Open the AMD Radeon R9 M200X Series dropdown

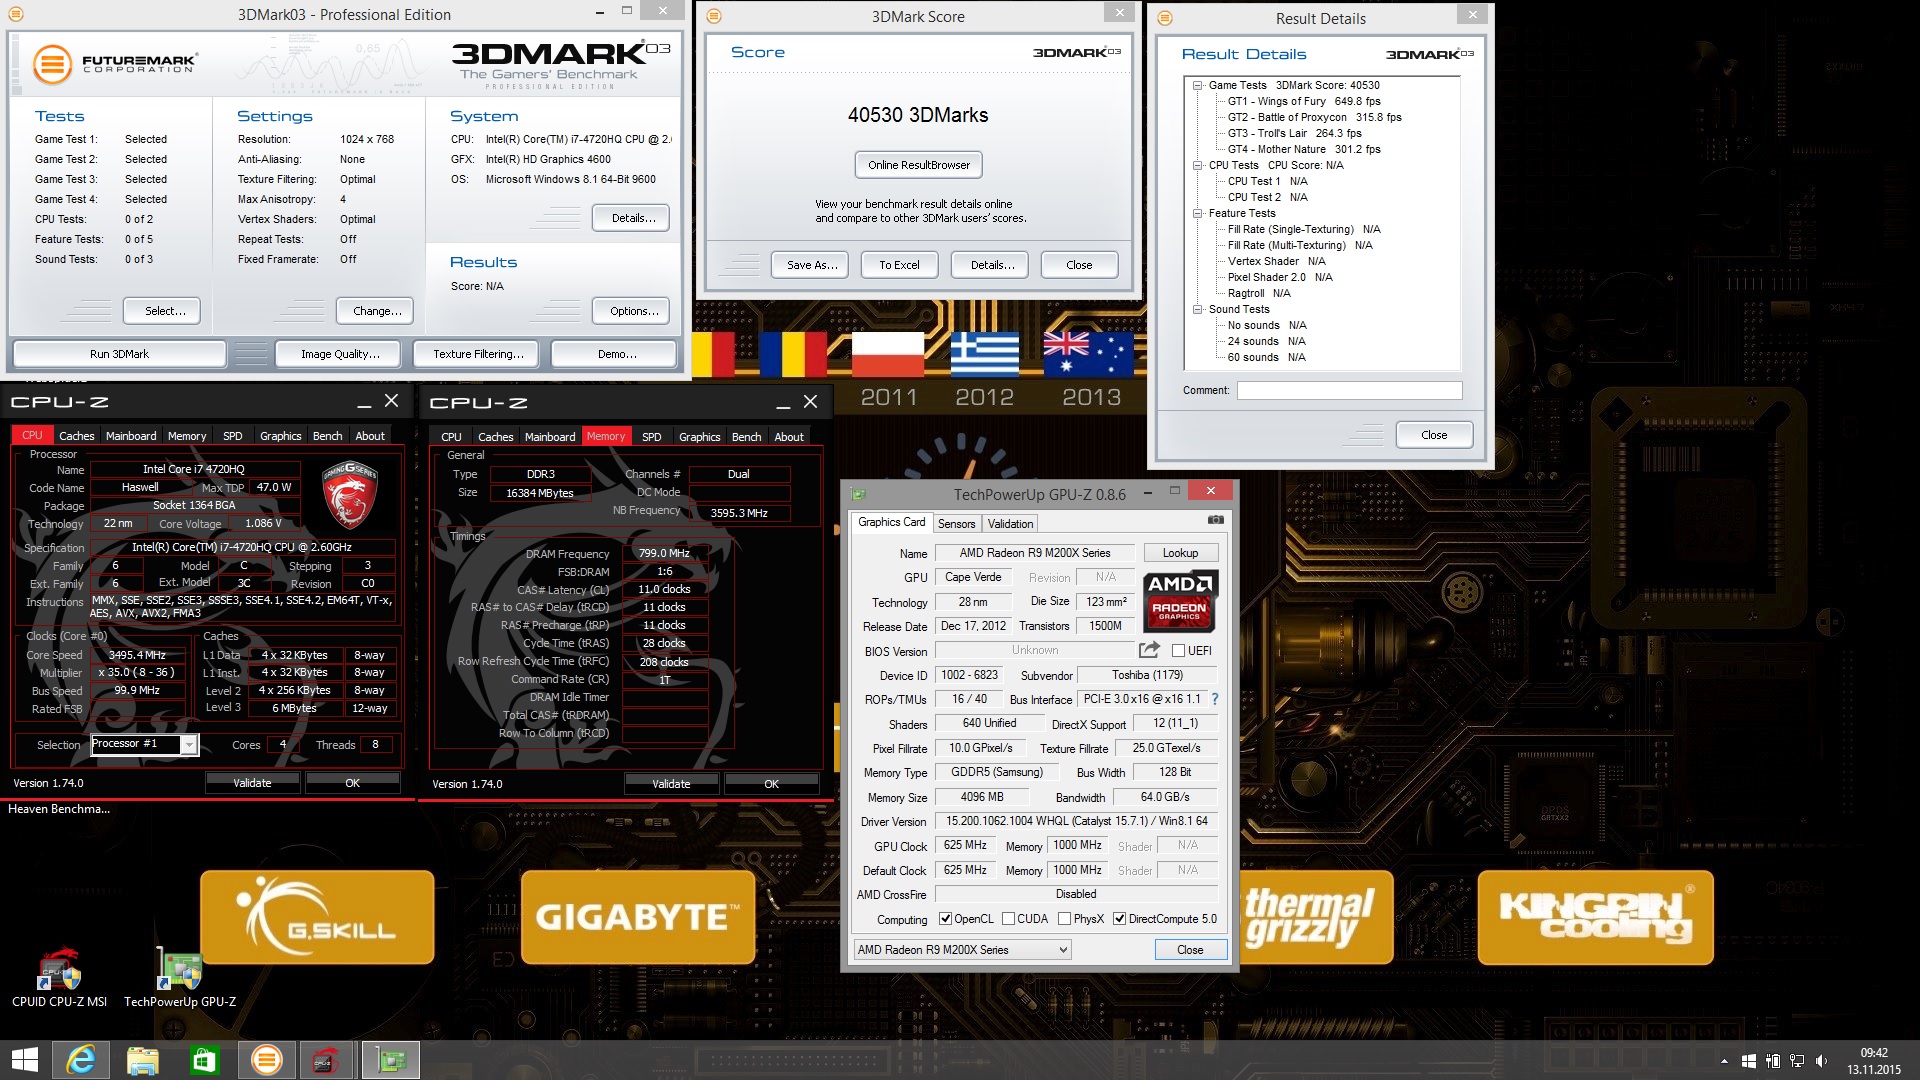pos(962,950)
